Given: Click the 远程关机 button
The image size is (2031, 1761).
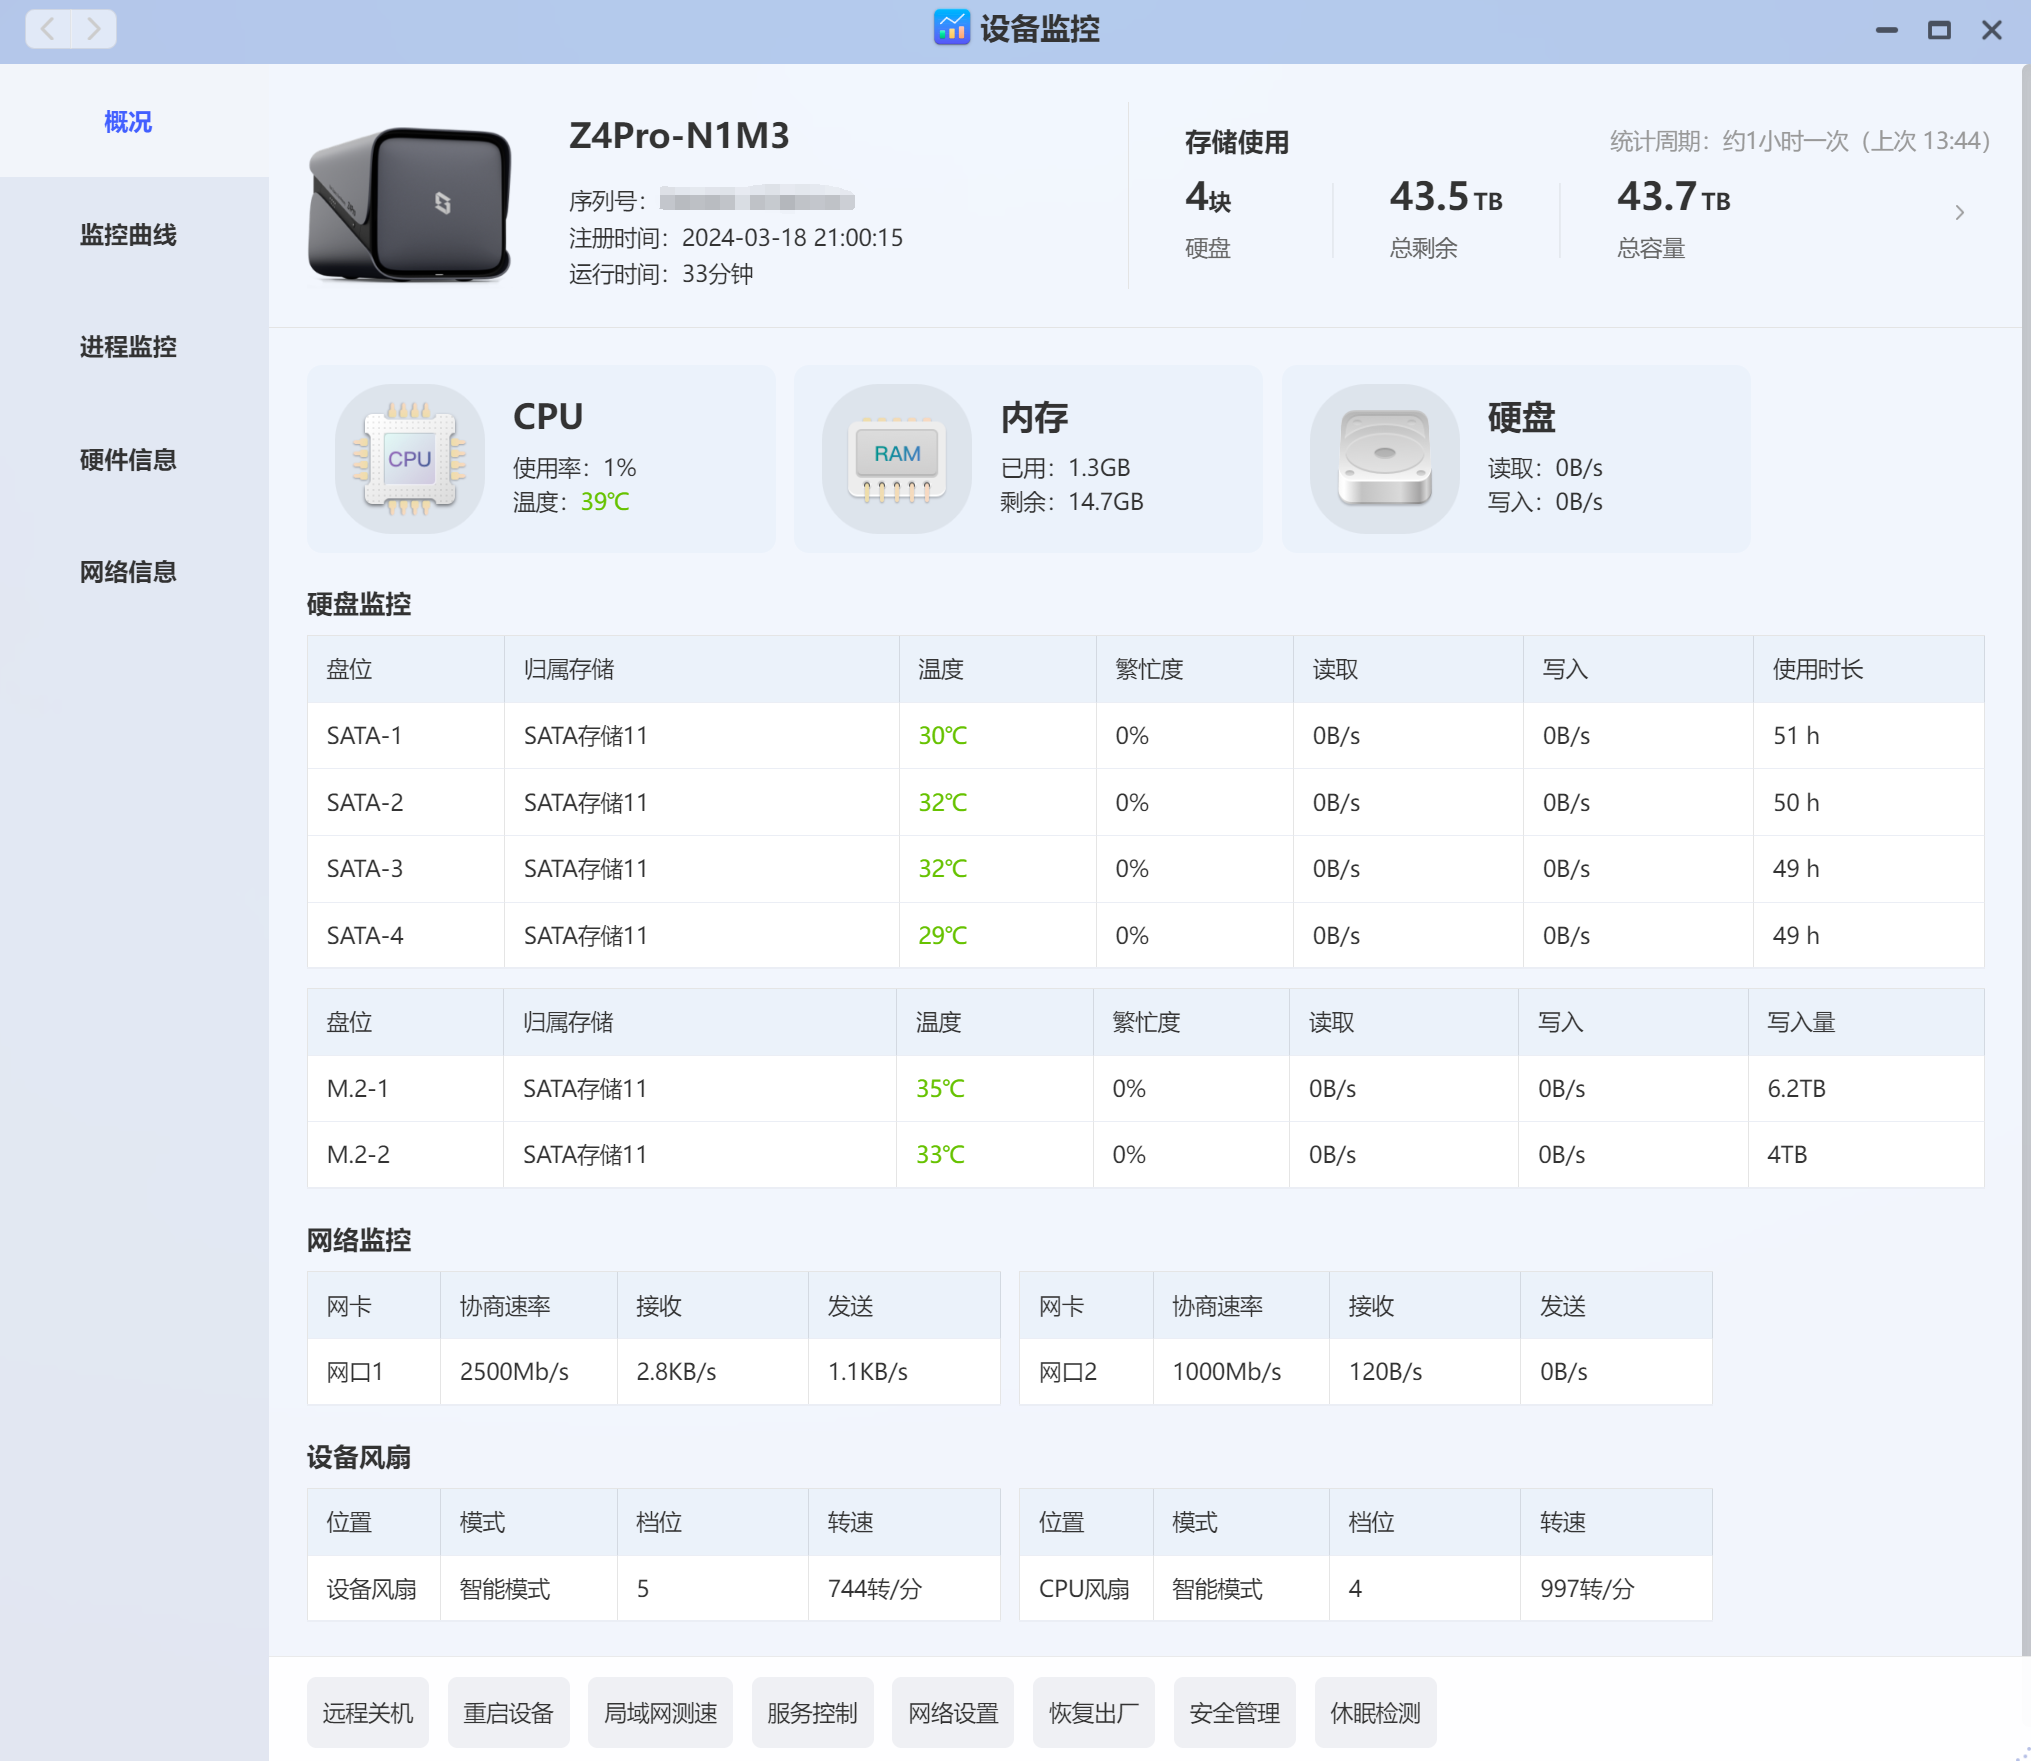Looking at the screenshot, I should tap(367, 1713).
